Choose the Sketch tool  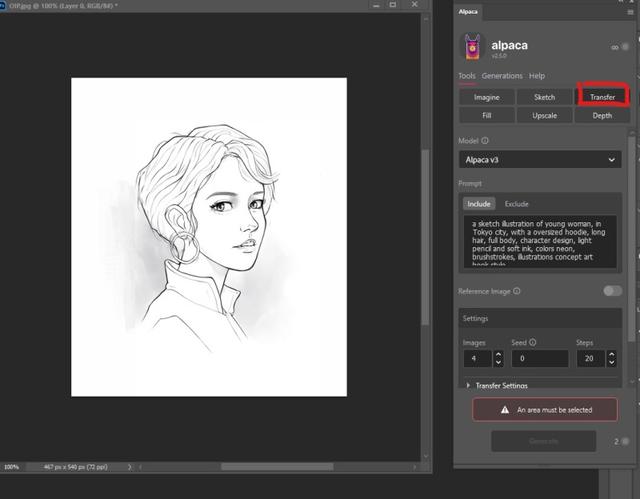pos(544,97)
